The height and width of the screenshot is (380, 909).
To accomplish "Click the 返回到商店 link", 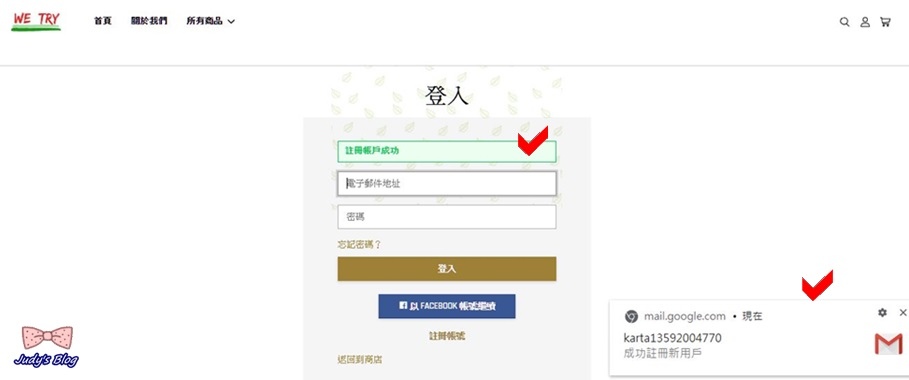I will point(359,360).
